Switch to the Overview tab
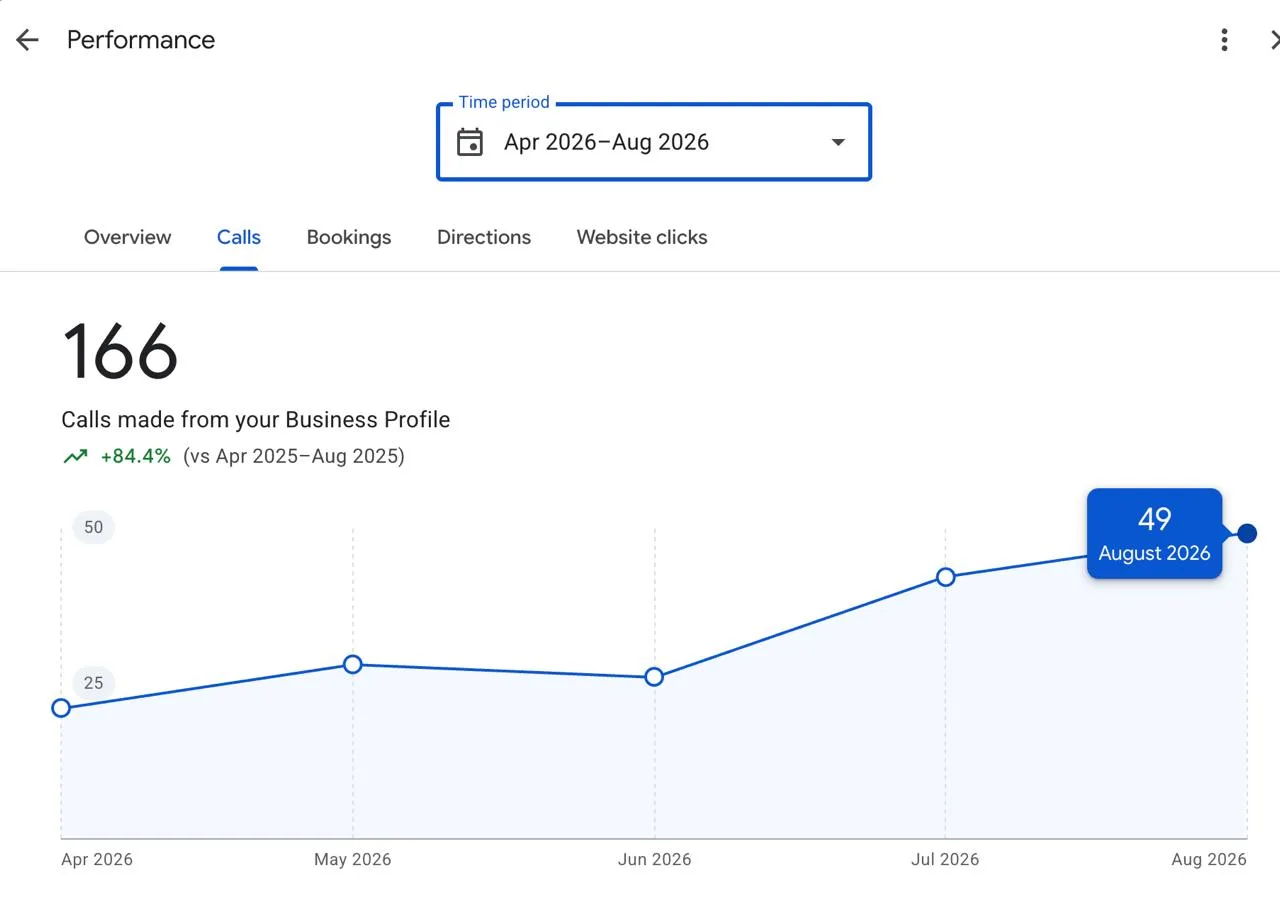This screenshot has height=900, width=1280. click(x=127, y=237)
